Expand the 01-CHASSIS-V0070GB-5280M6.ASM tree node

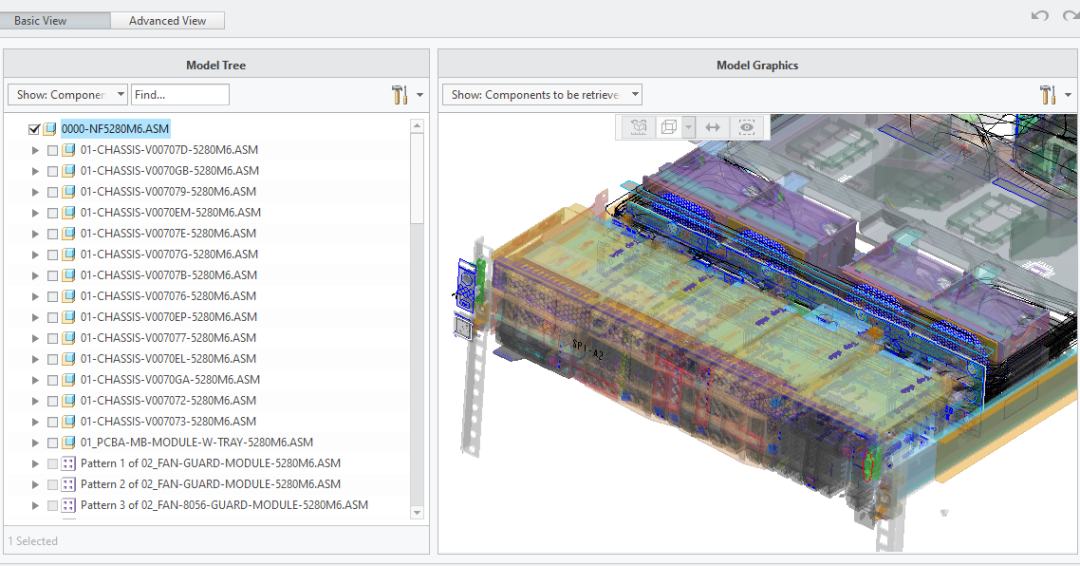[36, 171]
